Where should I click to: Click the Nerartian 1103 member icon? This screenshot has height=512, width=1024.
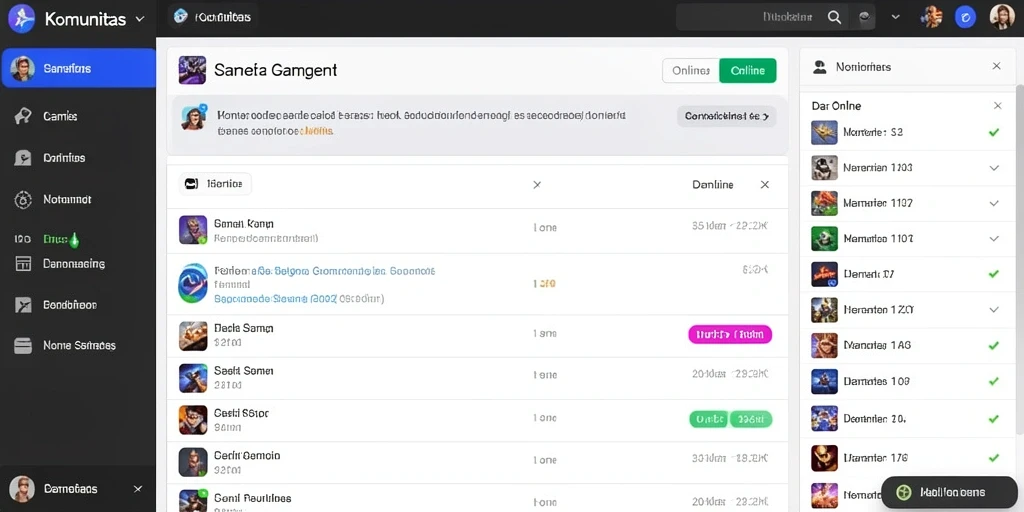click(x=824, y=168)
